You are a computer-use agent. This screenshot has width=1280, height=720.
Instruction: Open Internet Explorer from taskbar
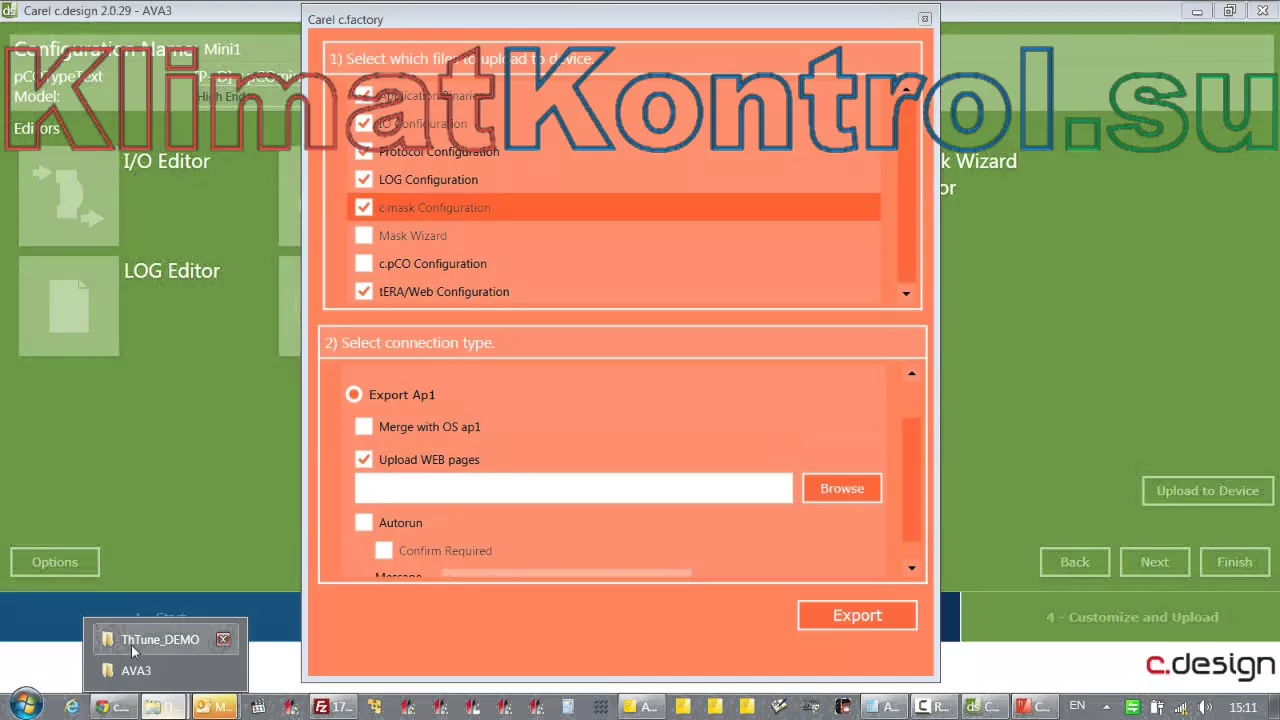(72, 707)
